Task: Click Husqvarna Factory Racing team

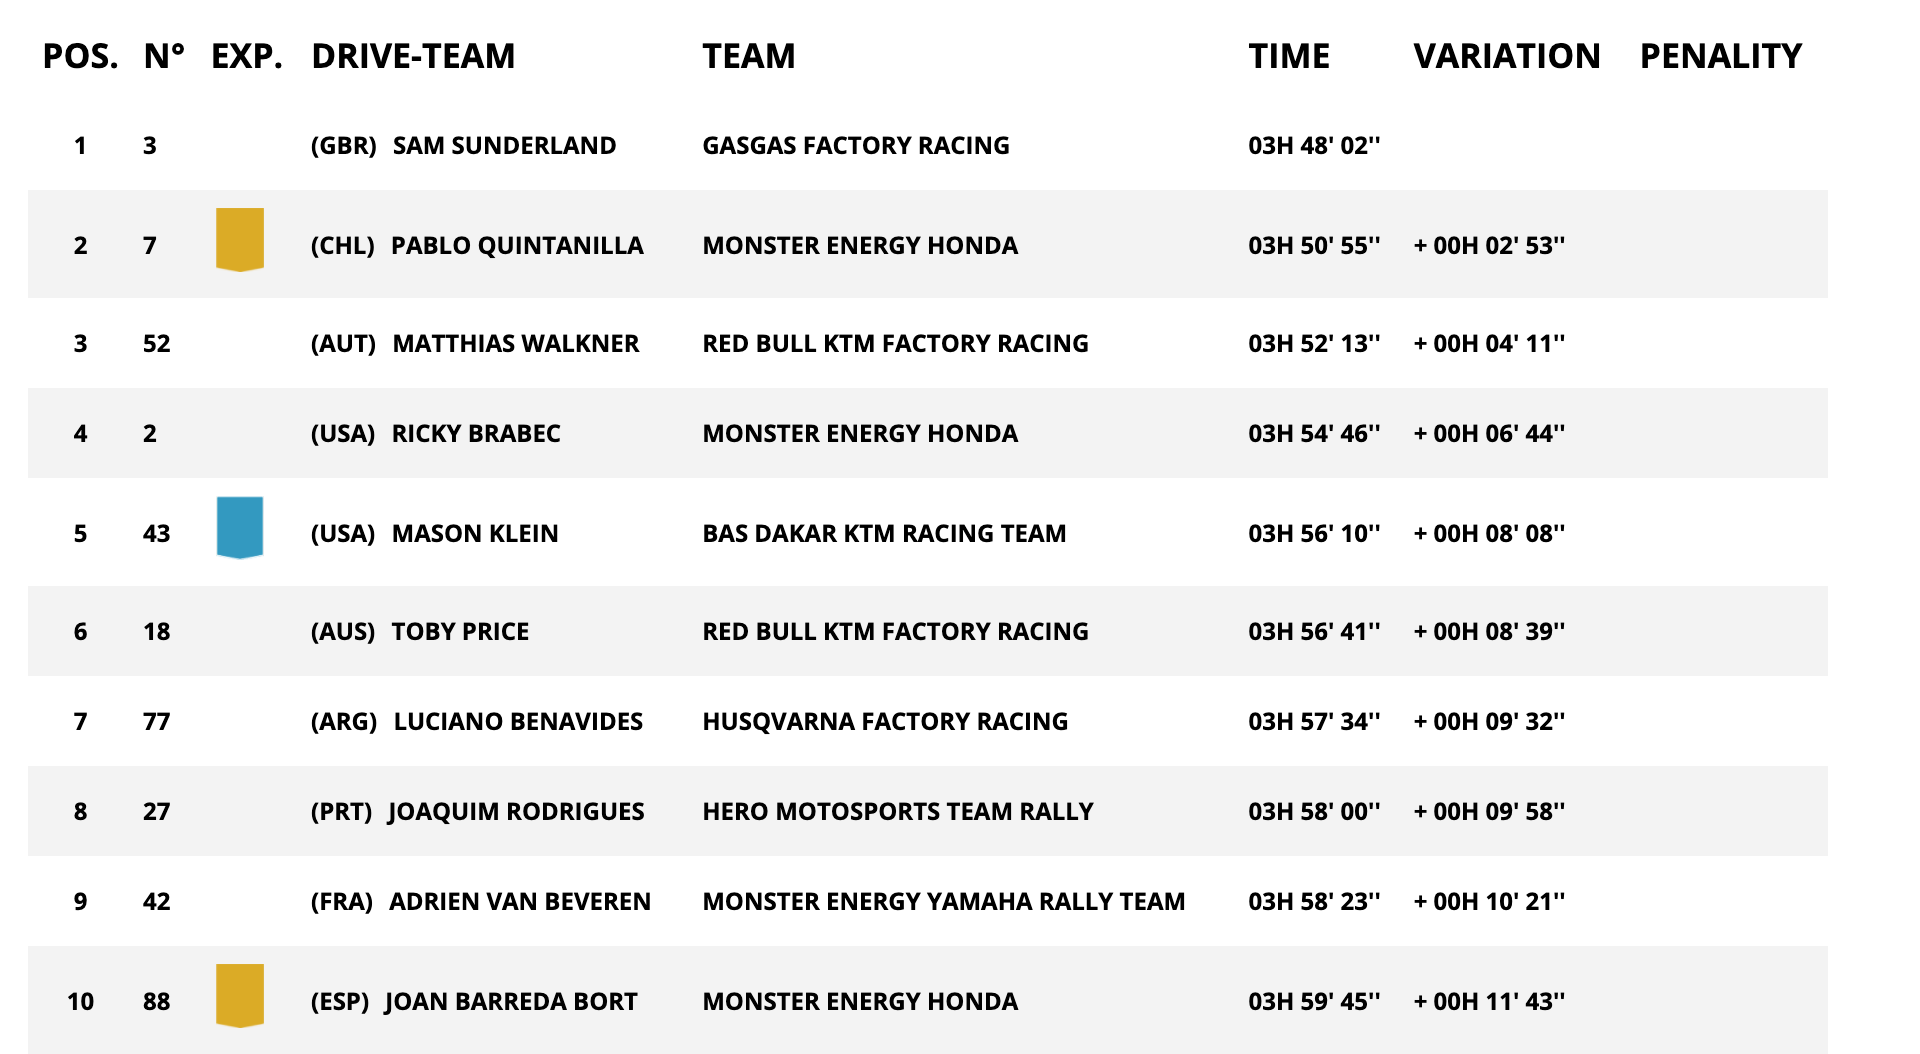Action: click(885, 722)
